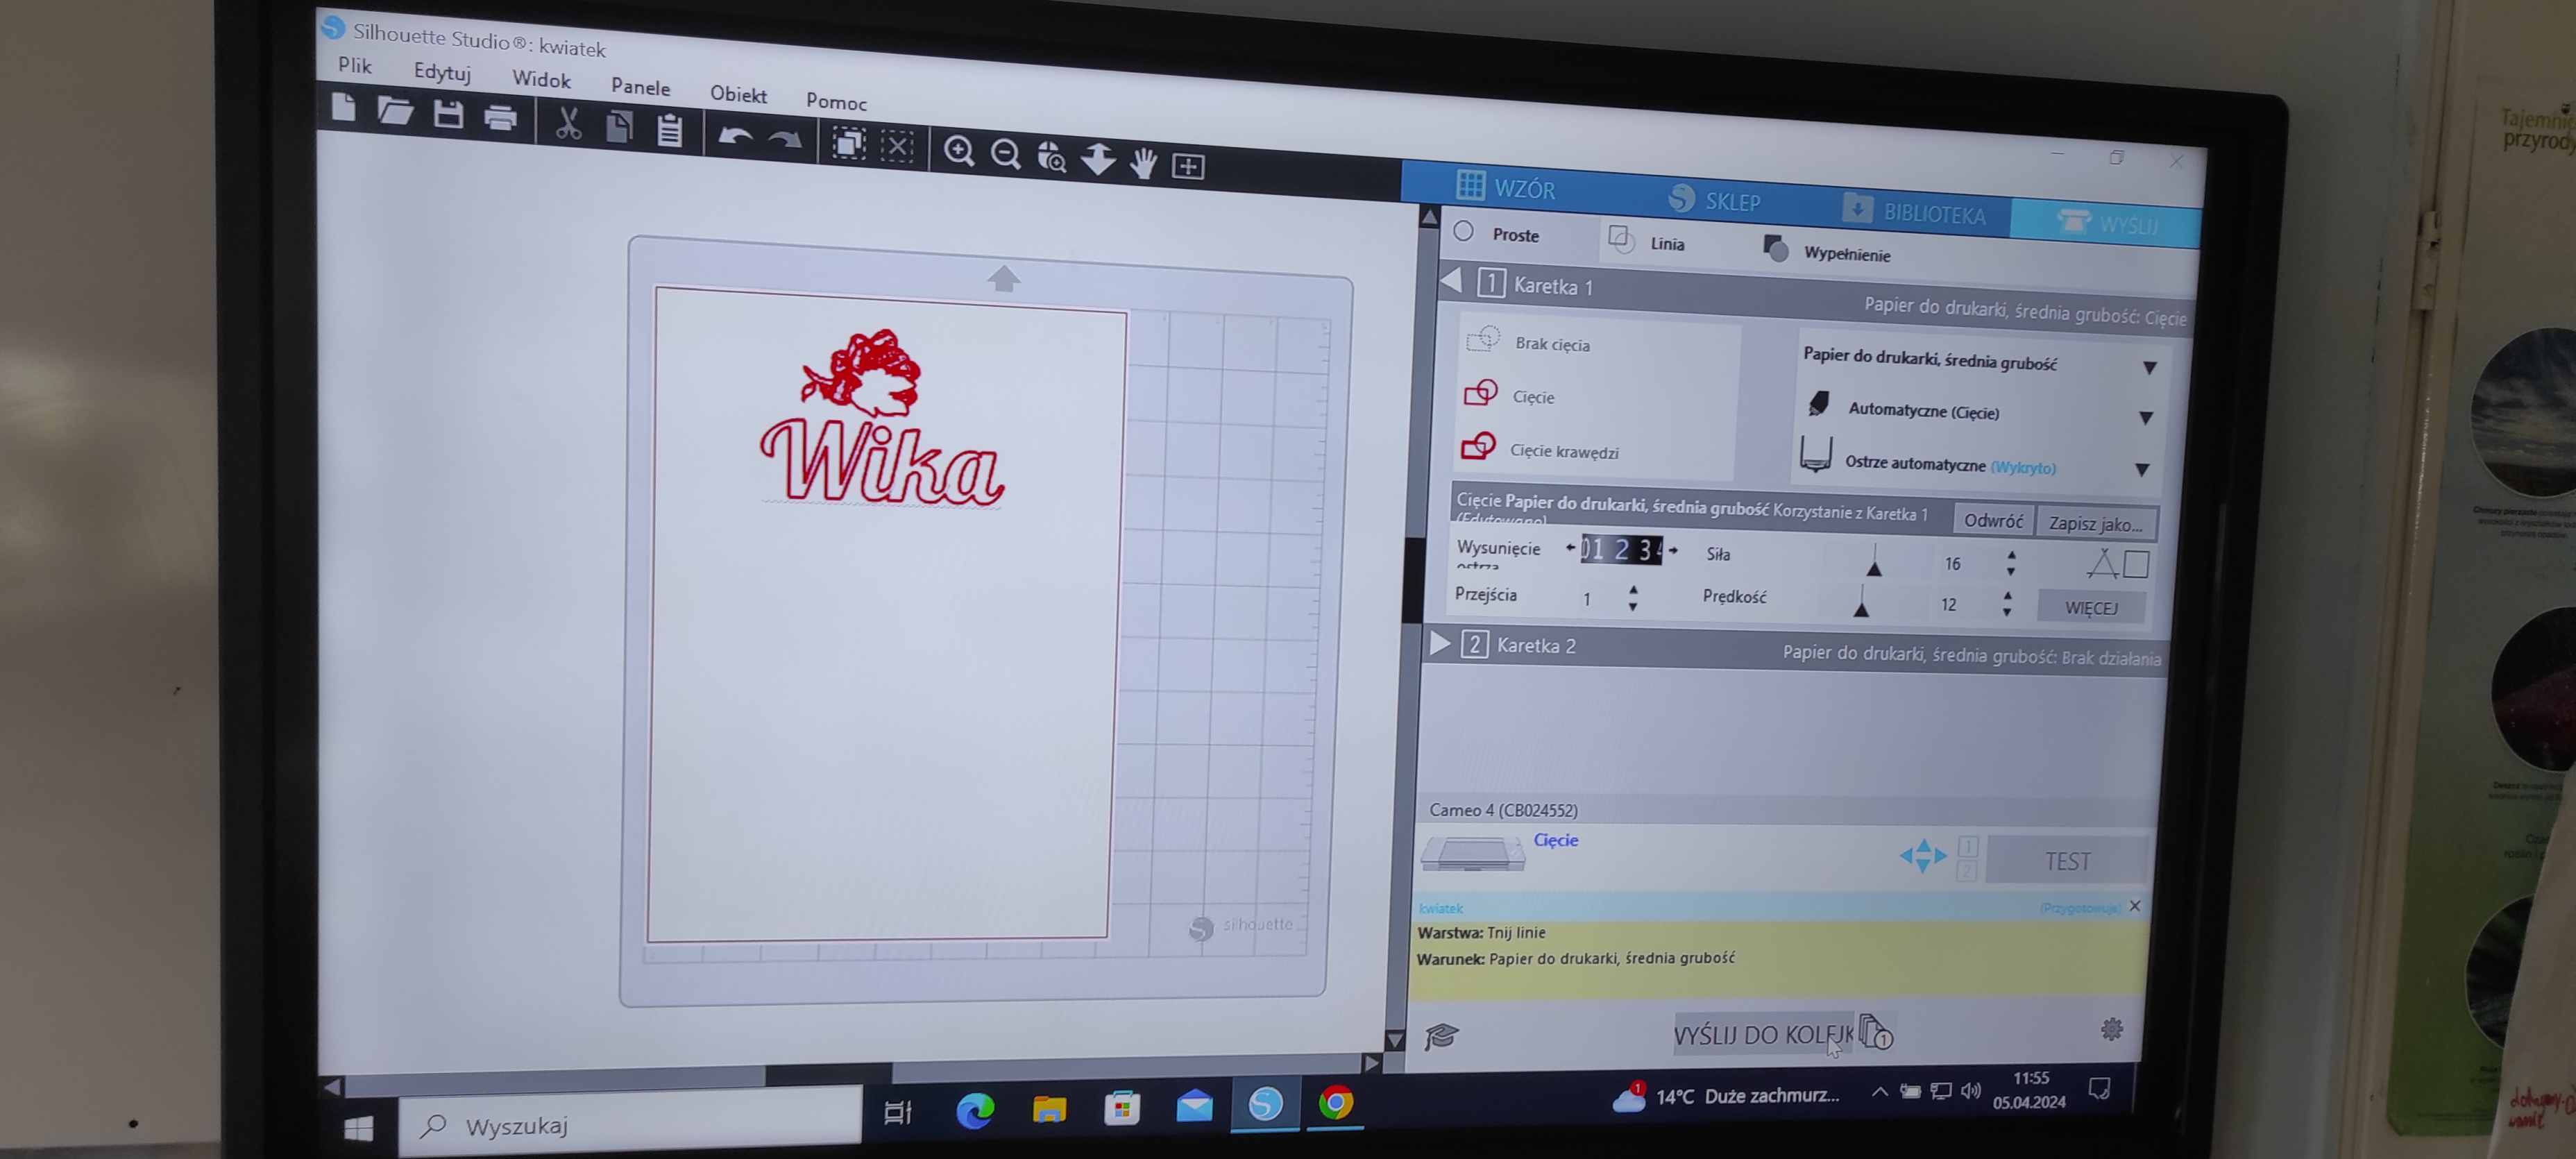Click the Deselect All icon

tap(897, 147)
